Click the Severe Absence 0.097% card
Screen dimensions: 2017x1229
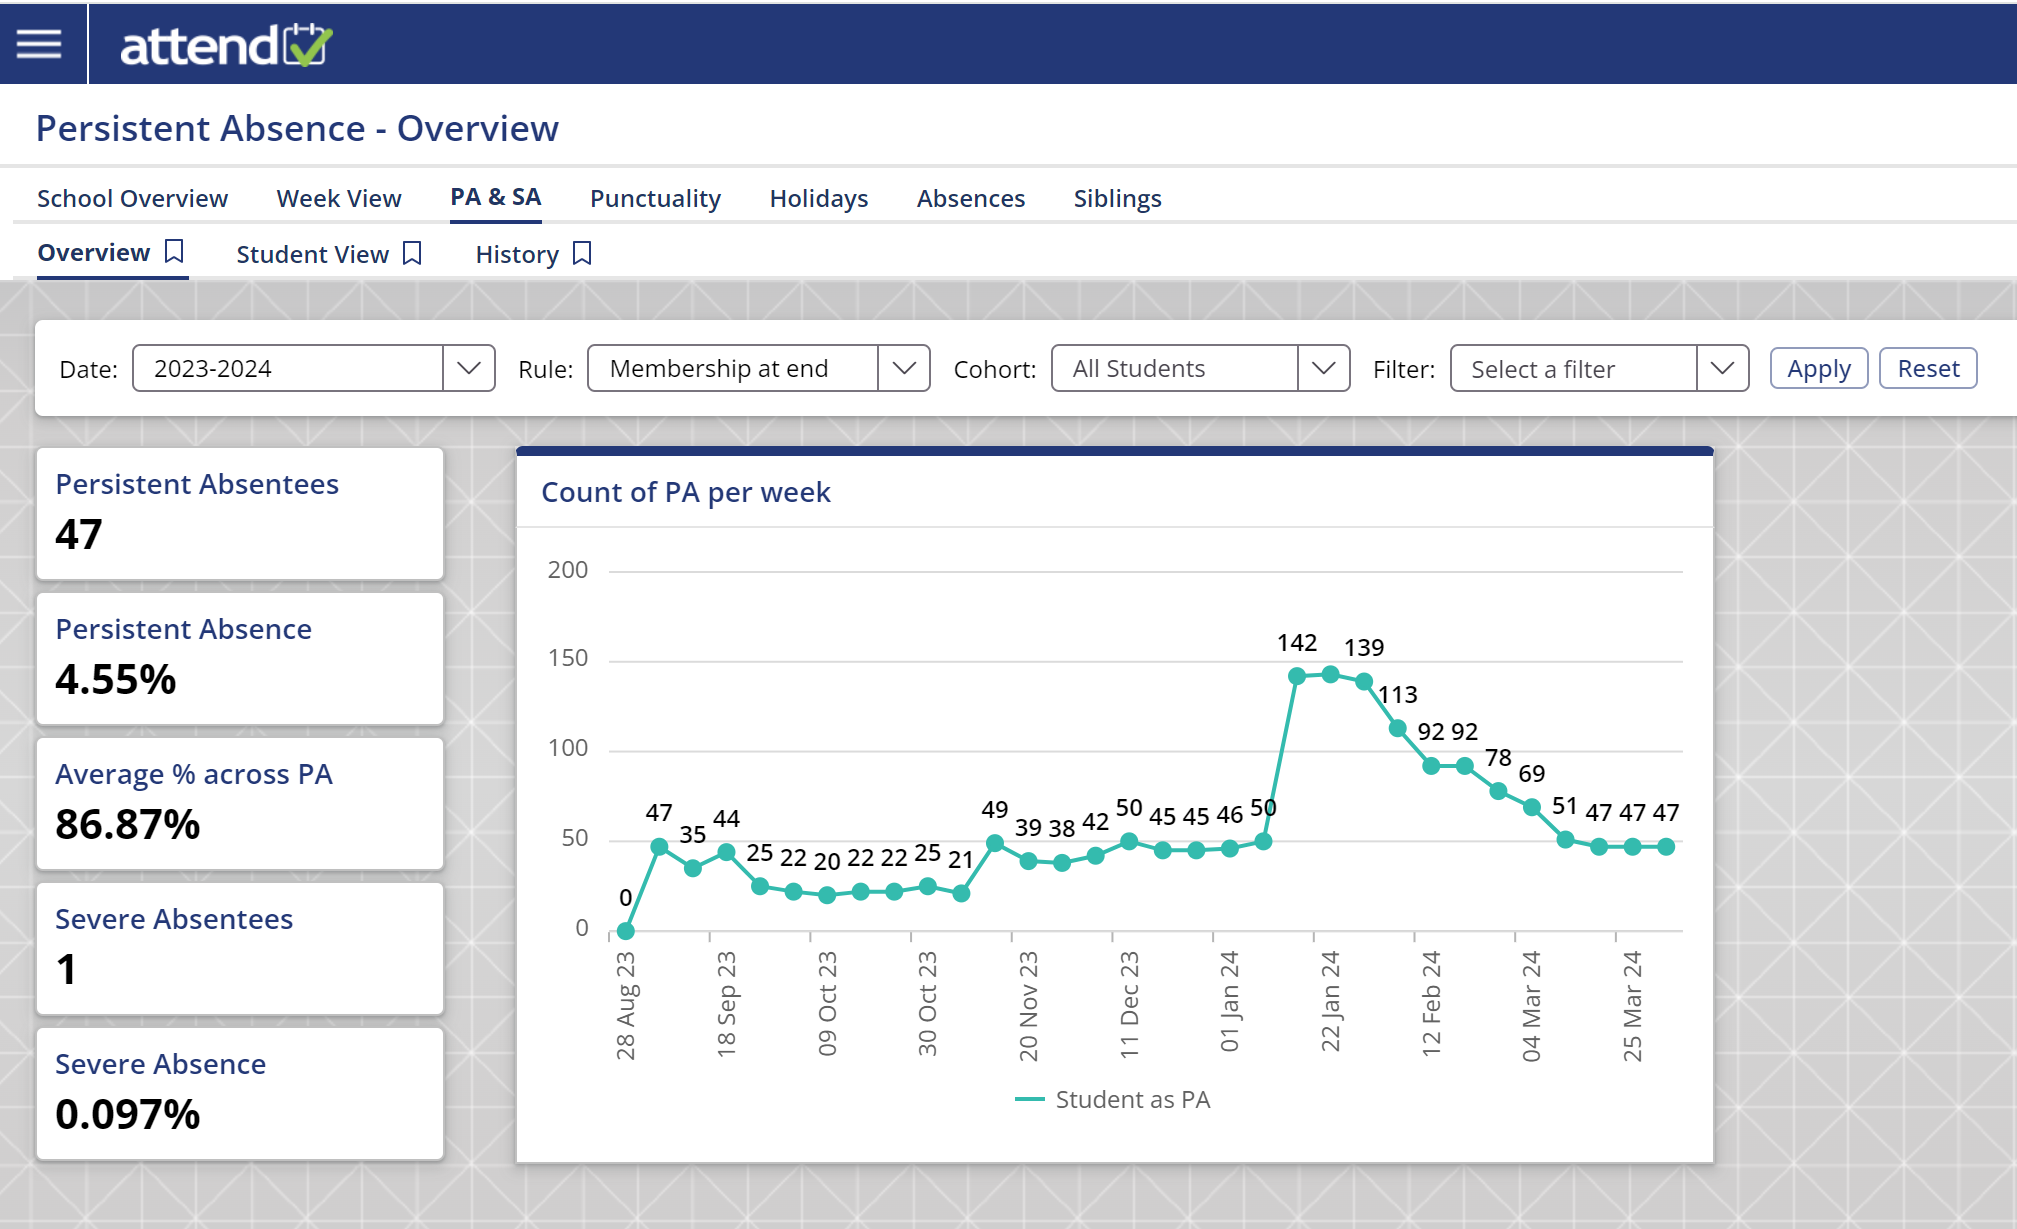240,1093
